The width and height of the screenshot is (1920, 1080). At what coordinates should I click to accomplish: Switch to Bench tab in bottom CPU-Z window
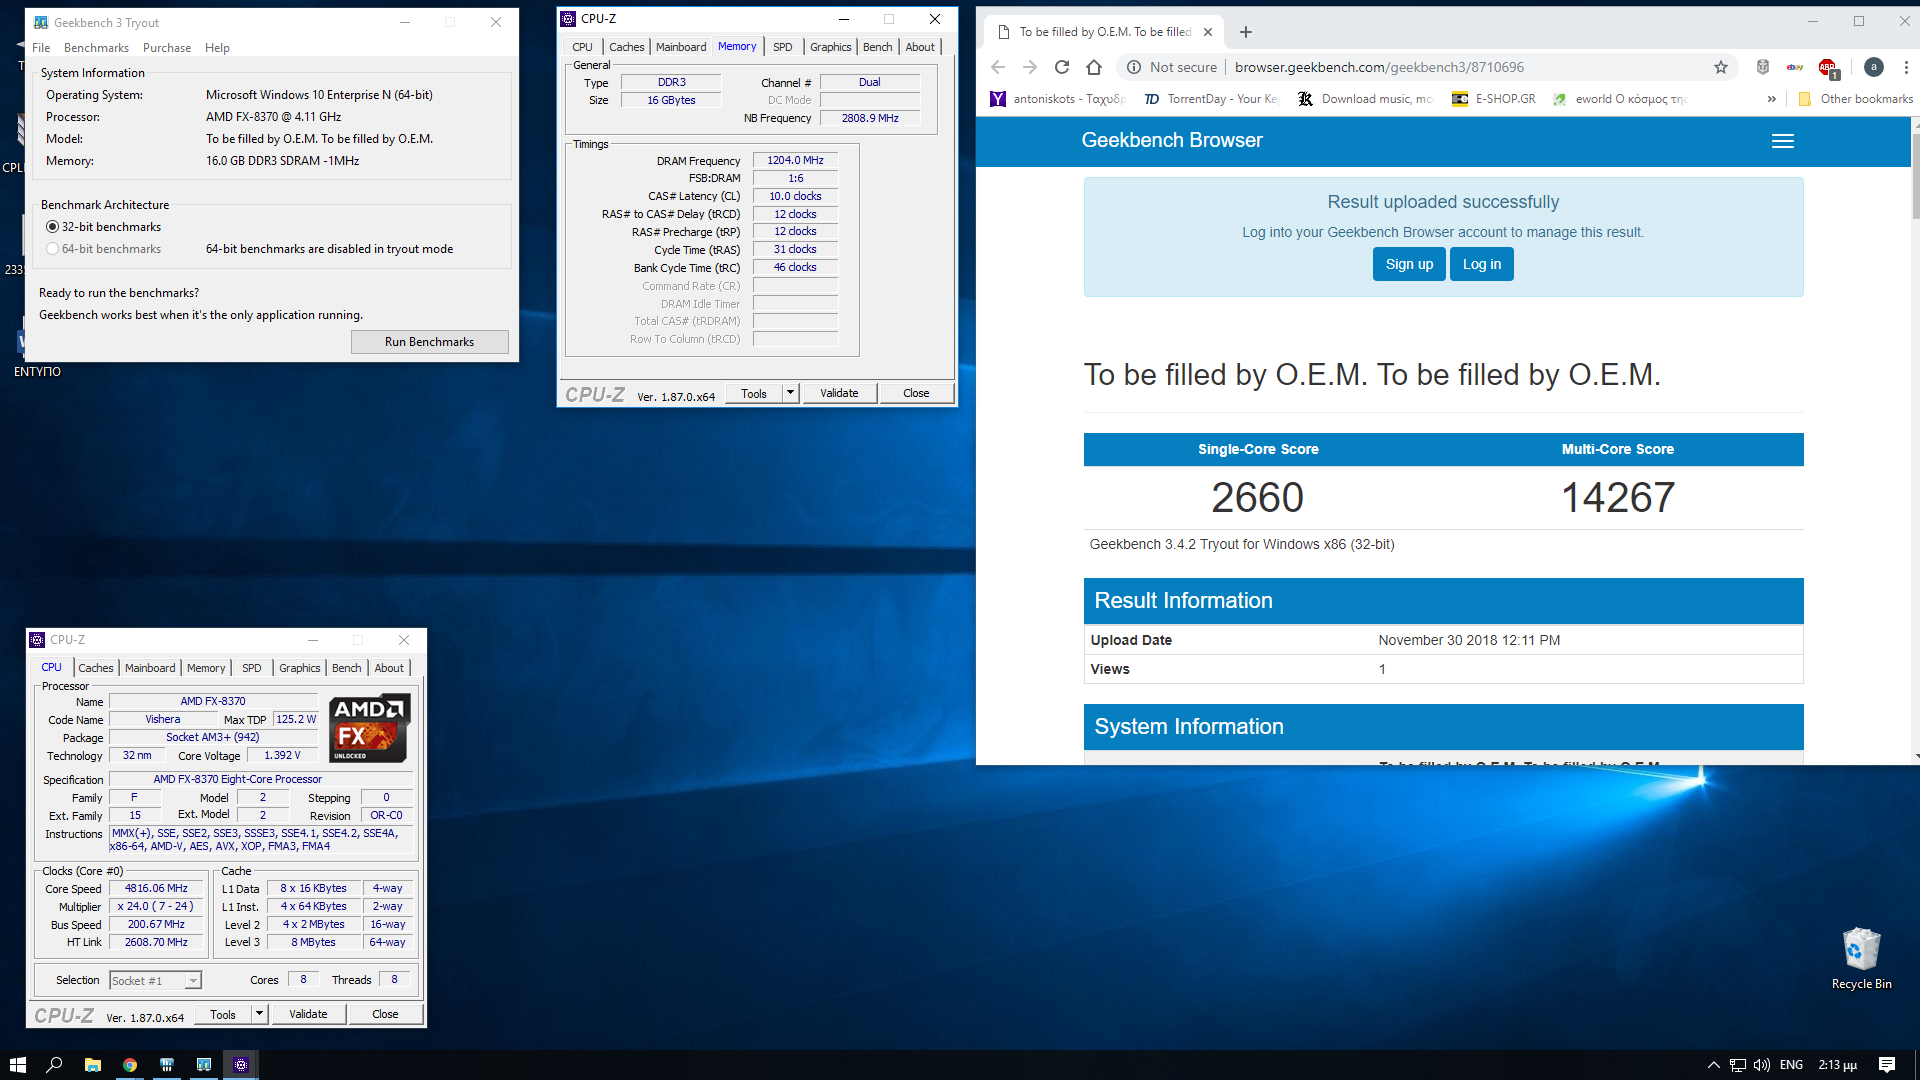[347, 668]
